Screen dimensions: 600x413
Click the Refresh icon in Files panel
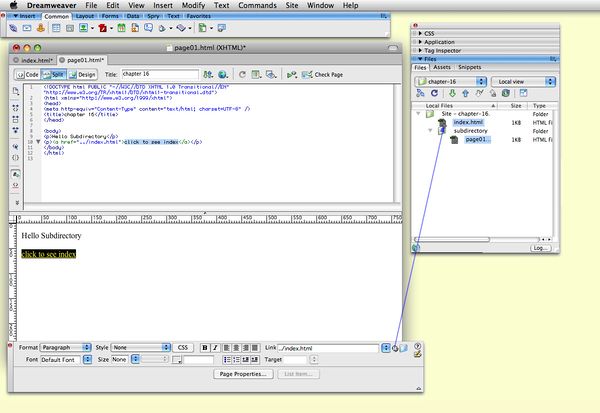tap(435, 93)
